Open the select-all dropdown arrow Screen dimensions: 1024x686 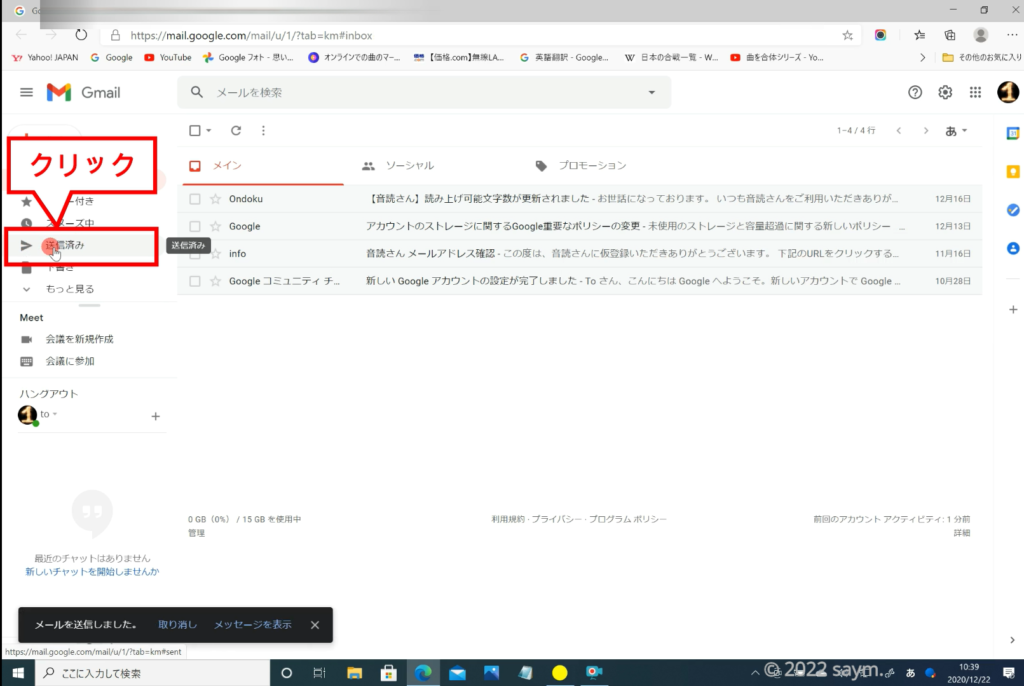[209, 131]
